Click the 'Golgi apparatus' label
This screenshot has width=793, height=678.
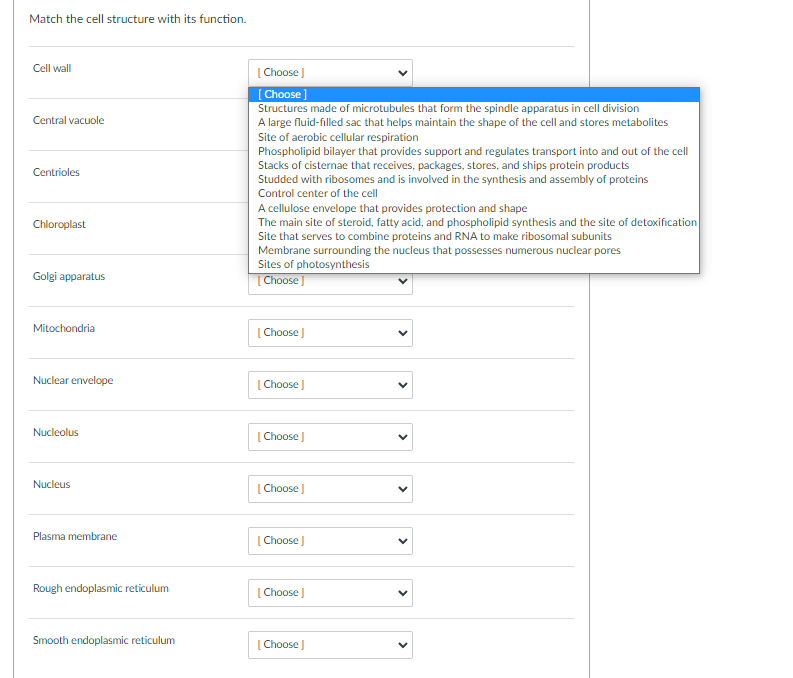tap(69, 277)
